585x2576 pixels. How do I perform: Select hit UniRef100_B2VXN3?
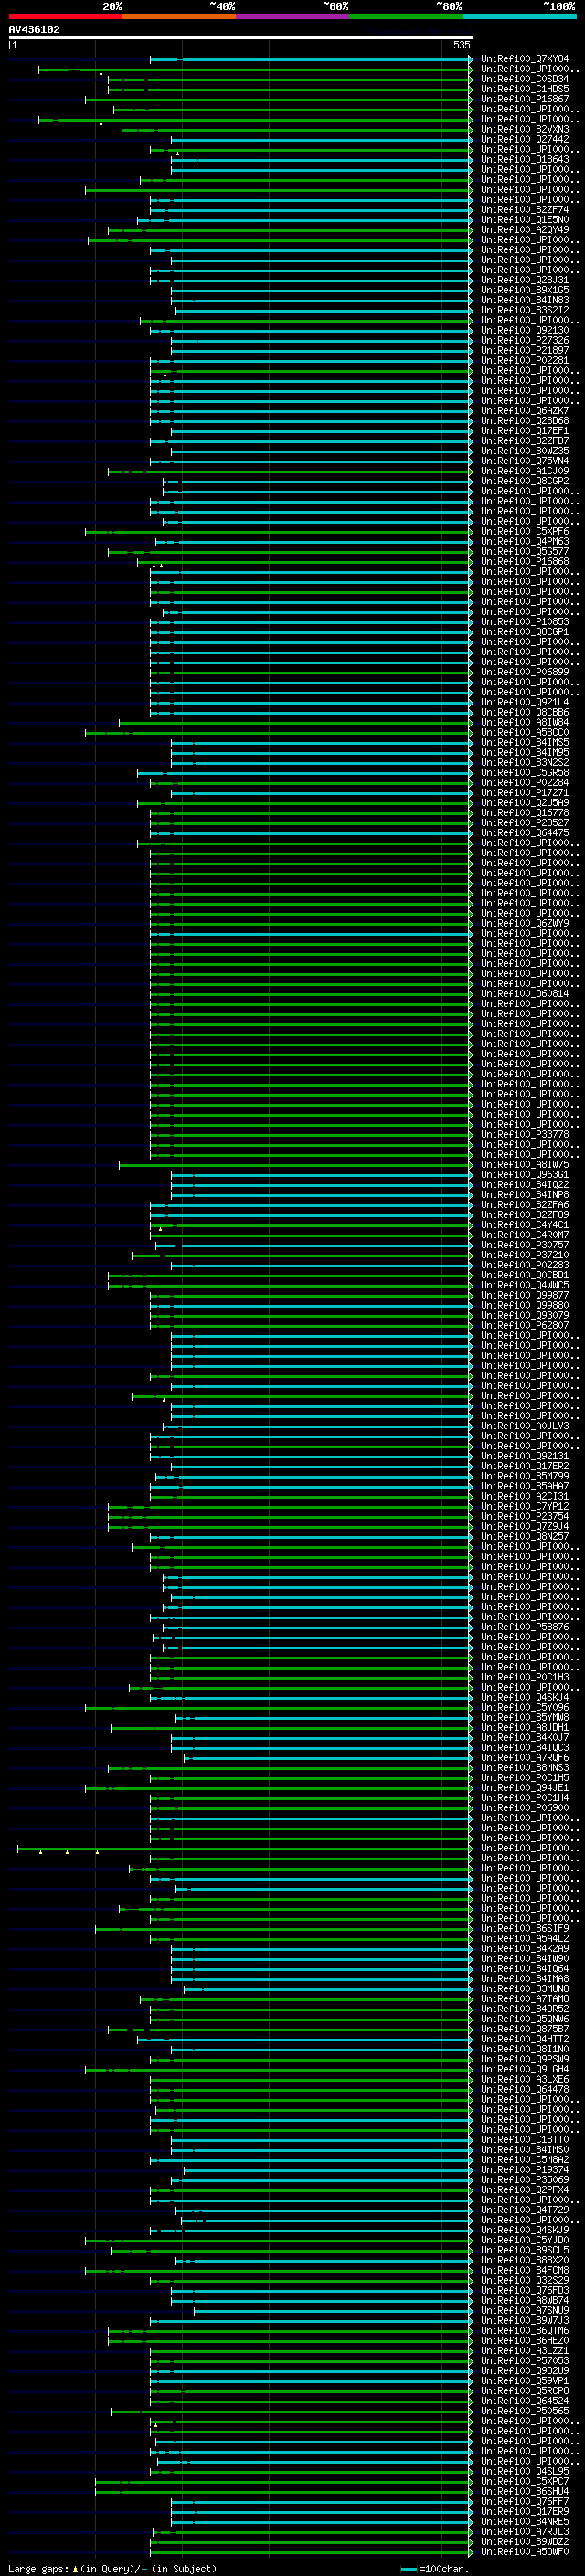pyautogui.click(x=525, y=129)
